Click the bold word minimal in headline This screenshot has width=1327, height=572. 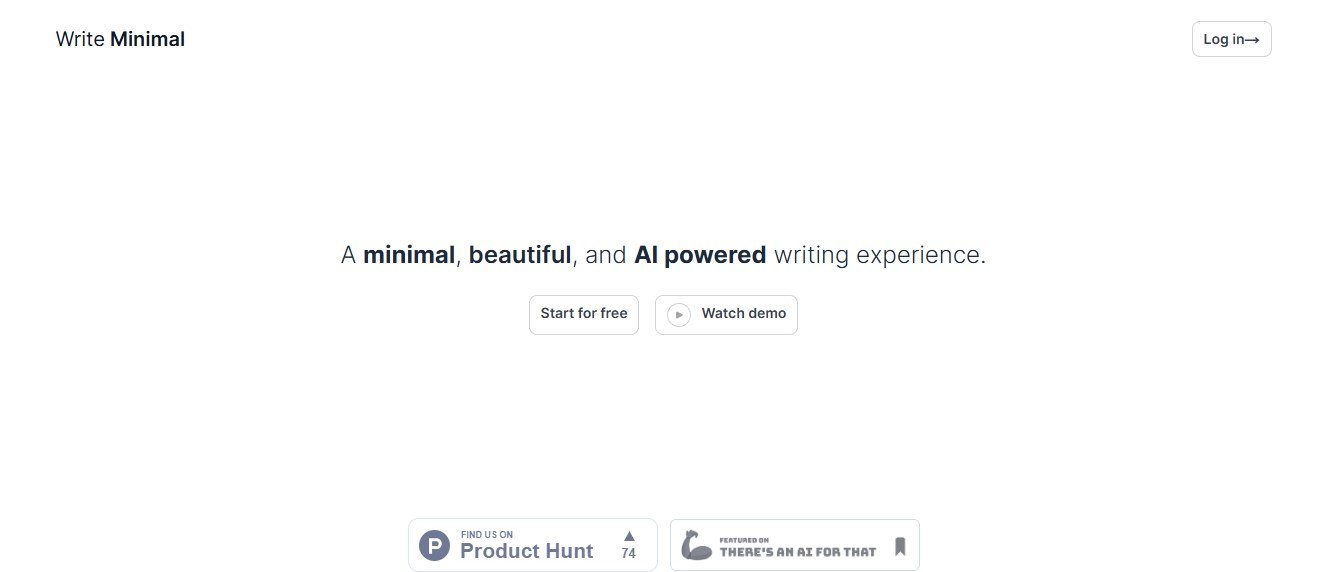[409, 255]
